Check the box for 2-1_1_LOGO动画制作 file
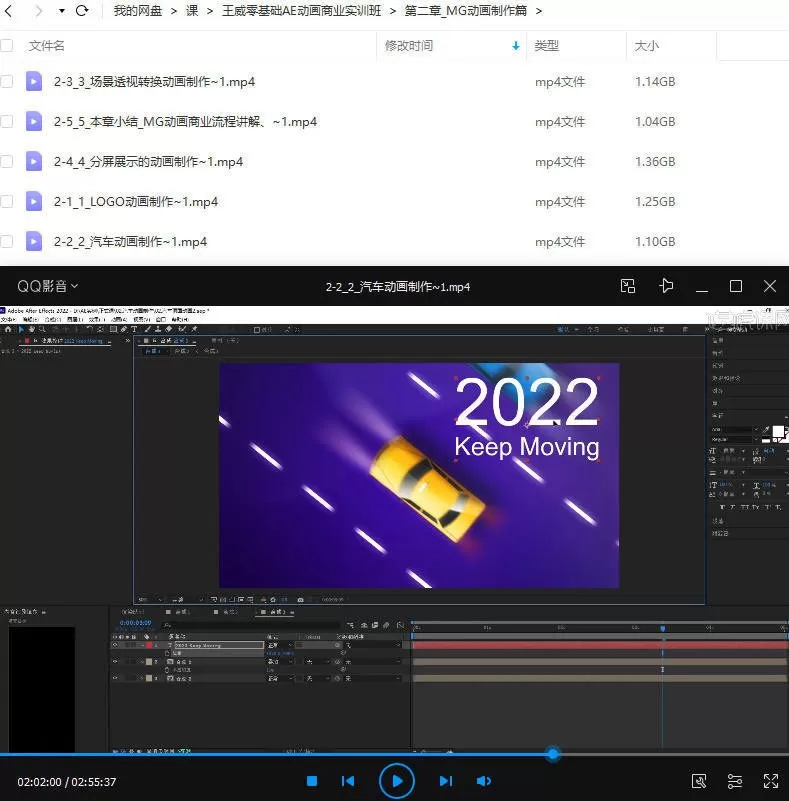Viewport: 789px width, 801px height. coord(7,201)
